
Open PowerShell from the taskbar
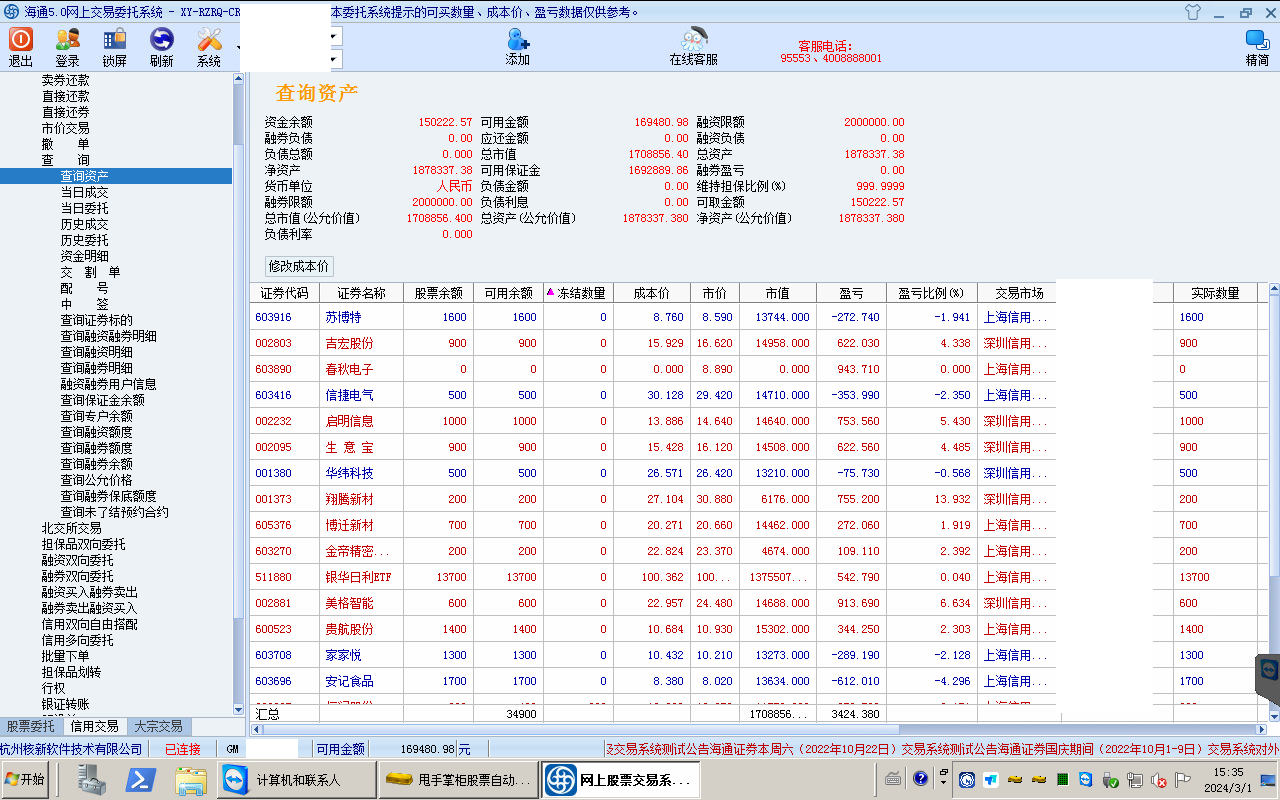140,779
